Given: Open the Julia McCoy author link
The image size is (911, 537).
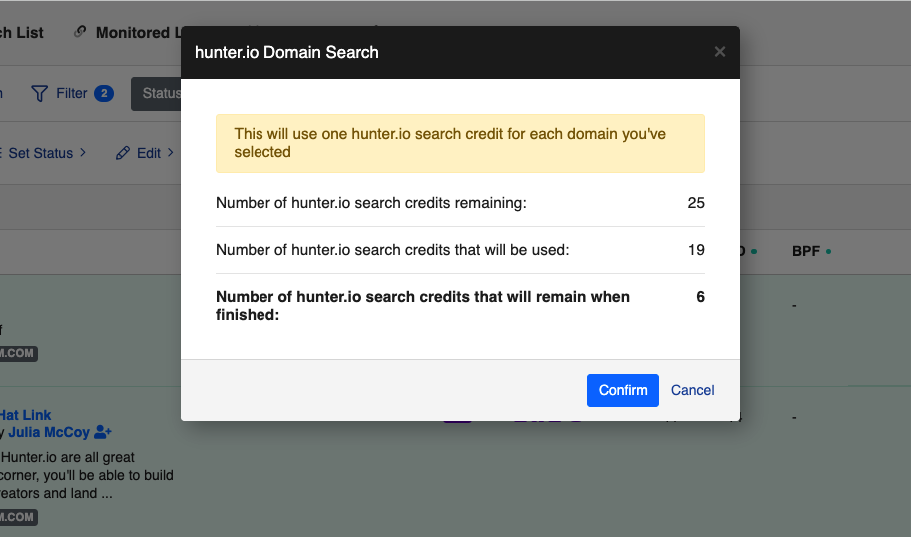Looking at the screenshot, I should pos(49,433).
